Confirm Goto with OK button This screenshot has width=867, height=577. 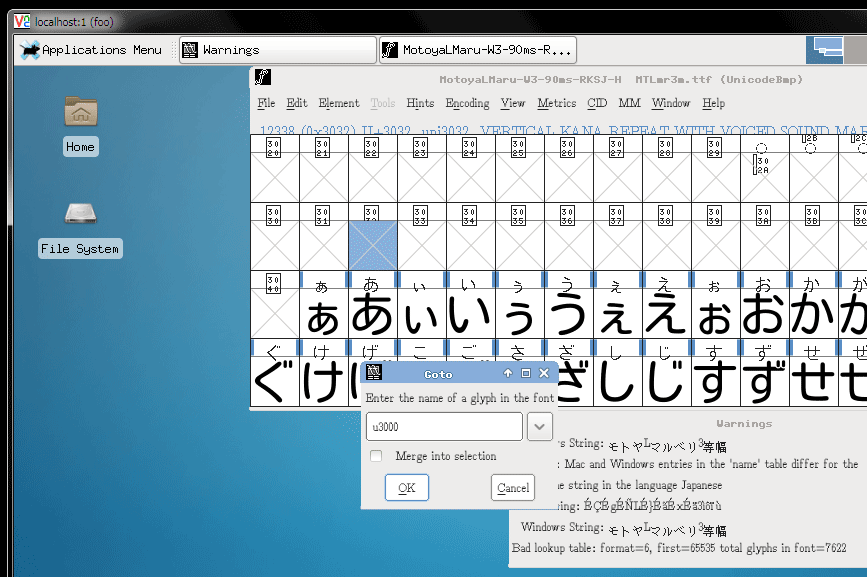click(x=406, y=487)
